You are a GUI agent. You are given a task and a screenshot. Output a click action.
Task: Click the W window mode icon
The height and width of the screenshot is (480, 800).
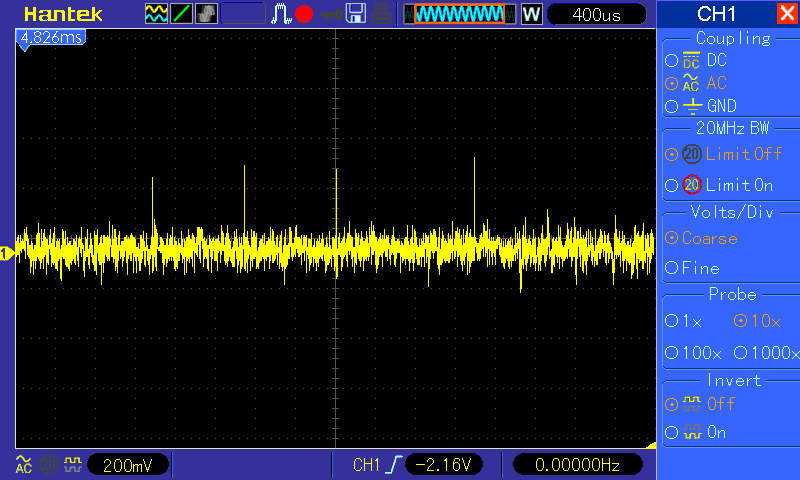tap(531, 14)
